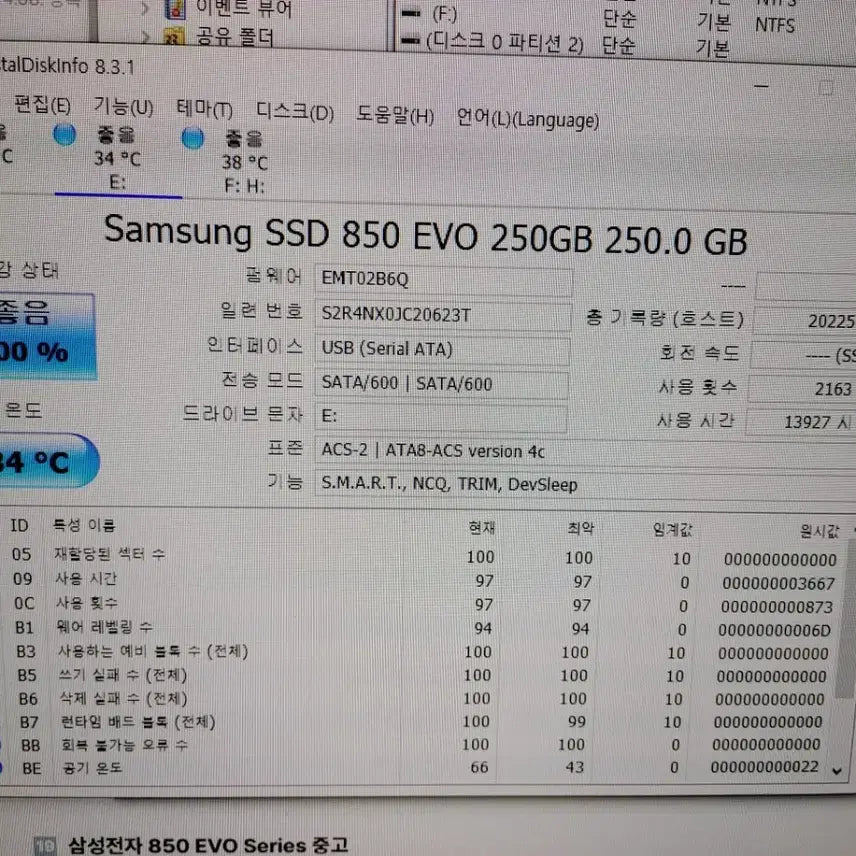
Task: Select SMART row 0C 사용 횟수
Action: tap(424, 604)
